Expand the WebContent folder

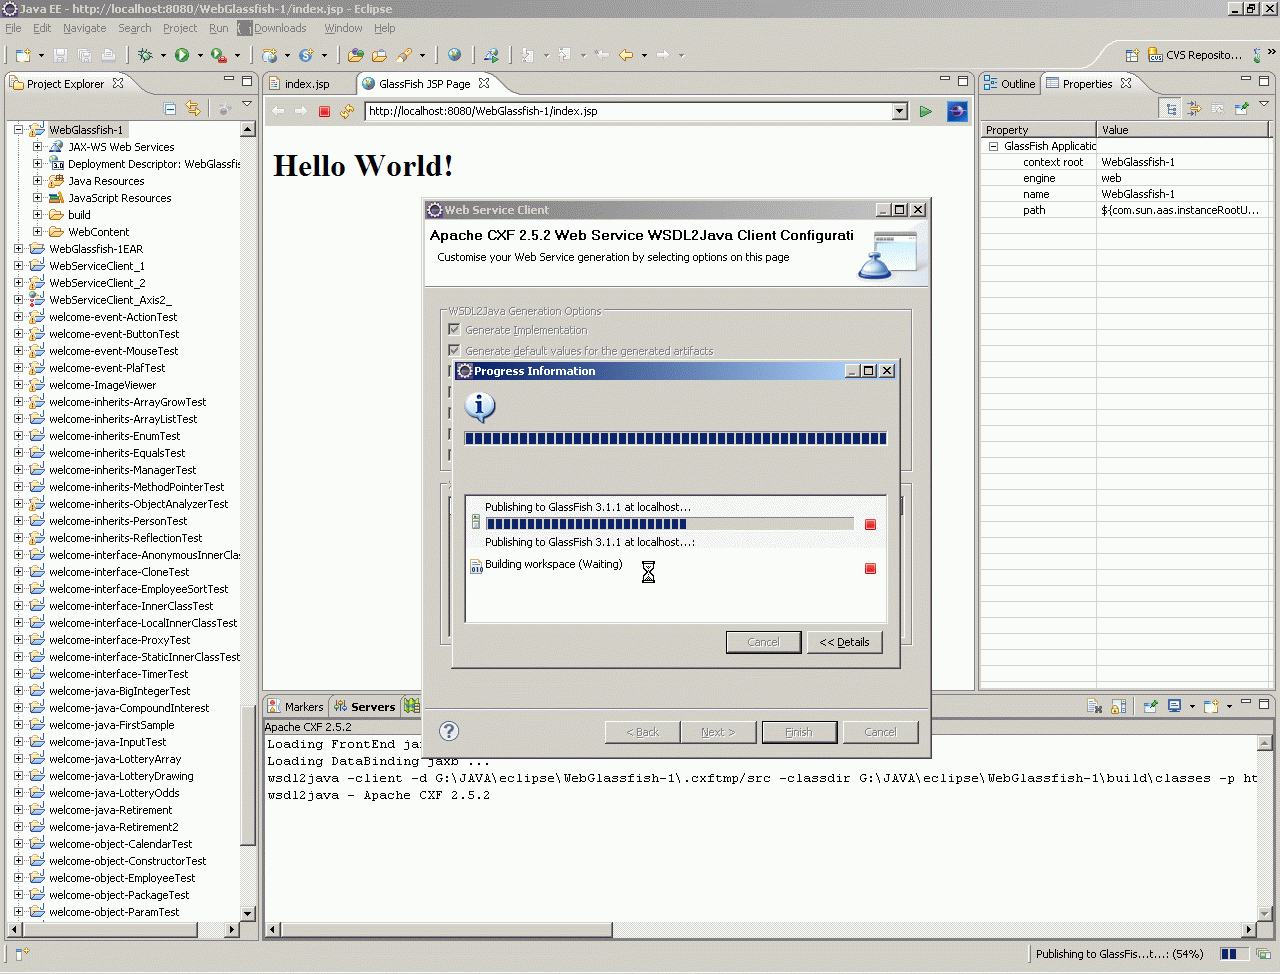tap(37, 232)
